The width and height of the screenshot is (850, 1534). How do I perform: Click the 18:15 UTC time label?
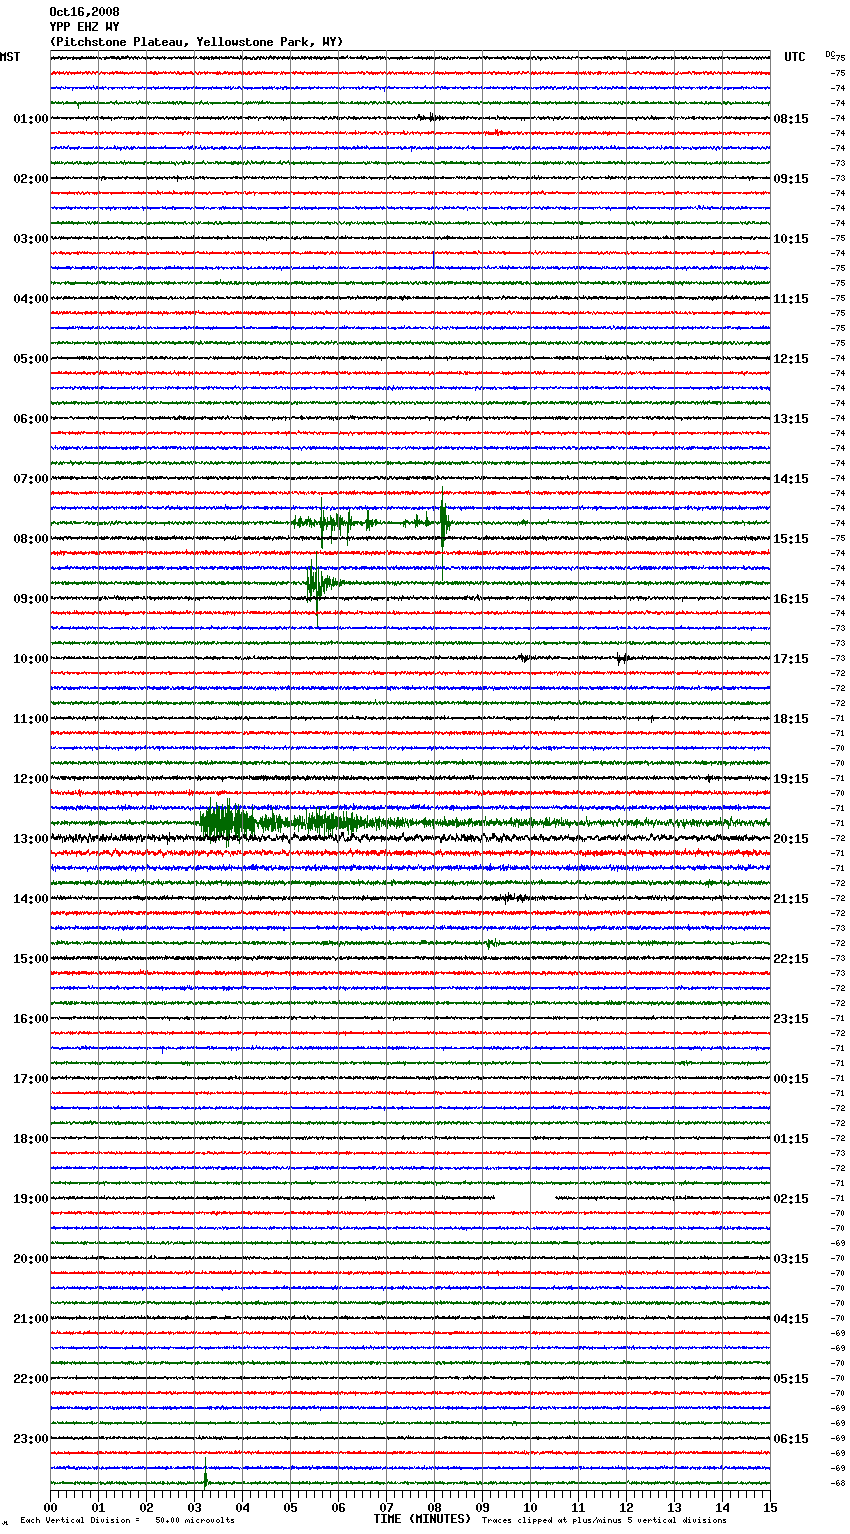click(791, 719)
